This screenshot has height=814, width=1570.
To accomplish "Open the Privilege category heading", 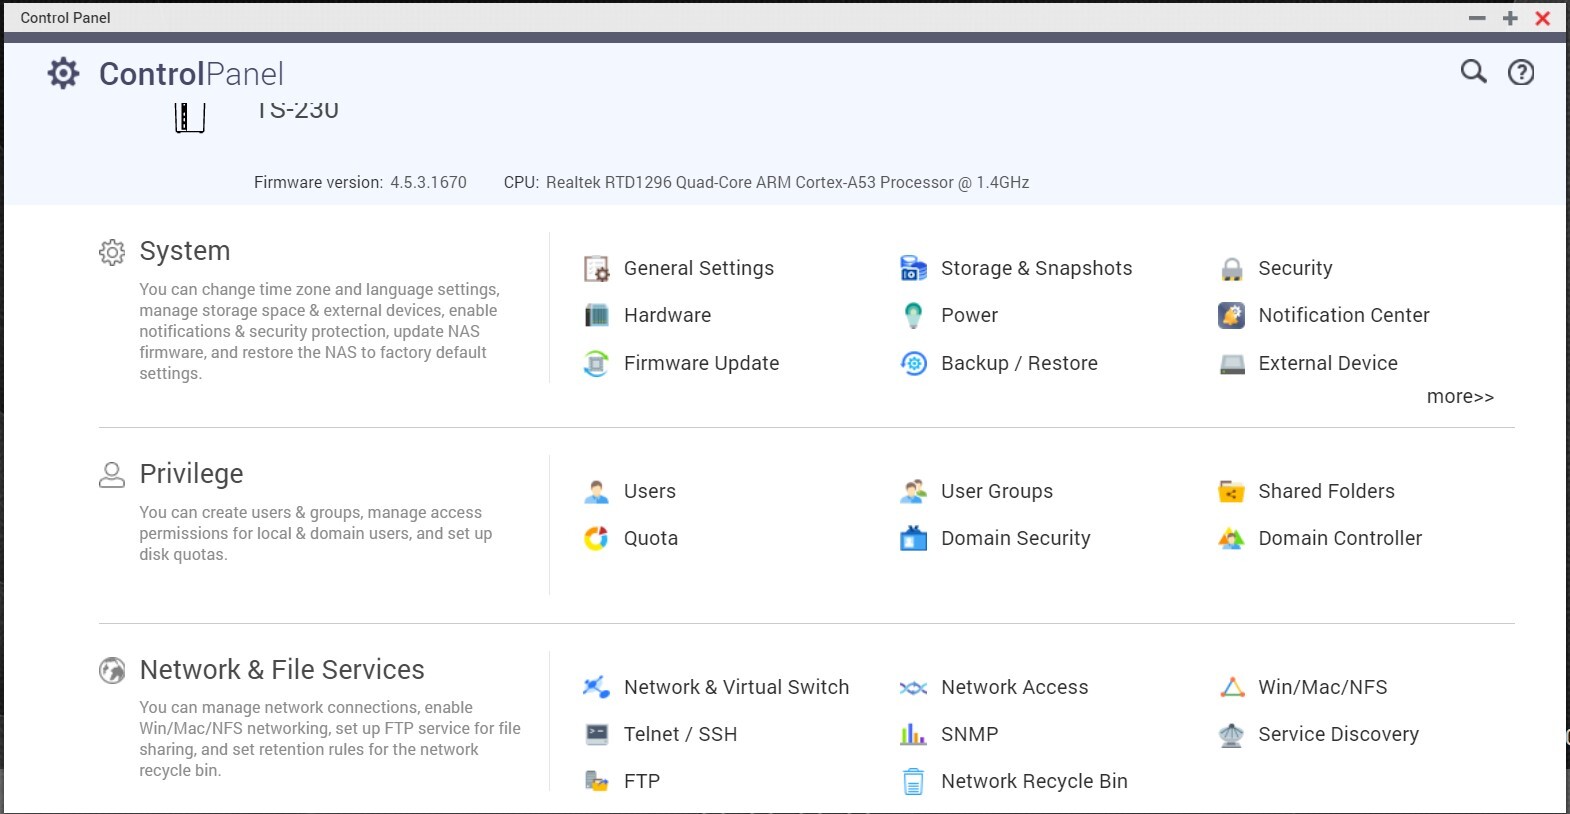I will [191, 474].
